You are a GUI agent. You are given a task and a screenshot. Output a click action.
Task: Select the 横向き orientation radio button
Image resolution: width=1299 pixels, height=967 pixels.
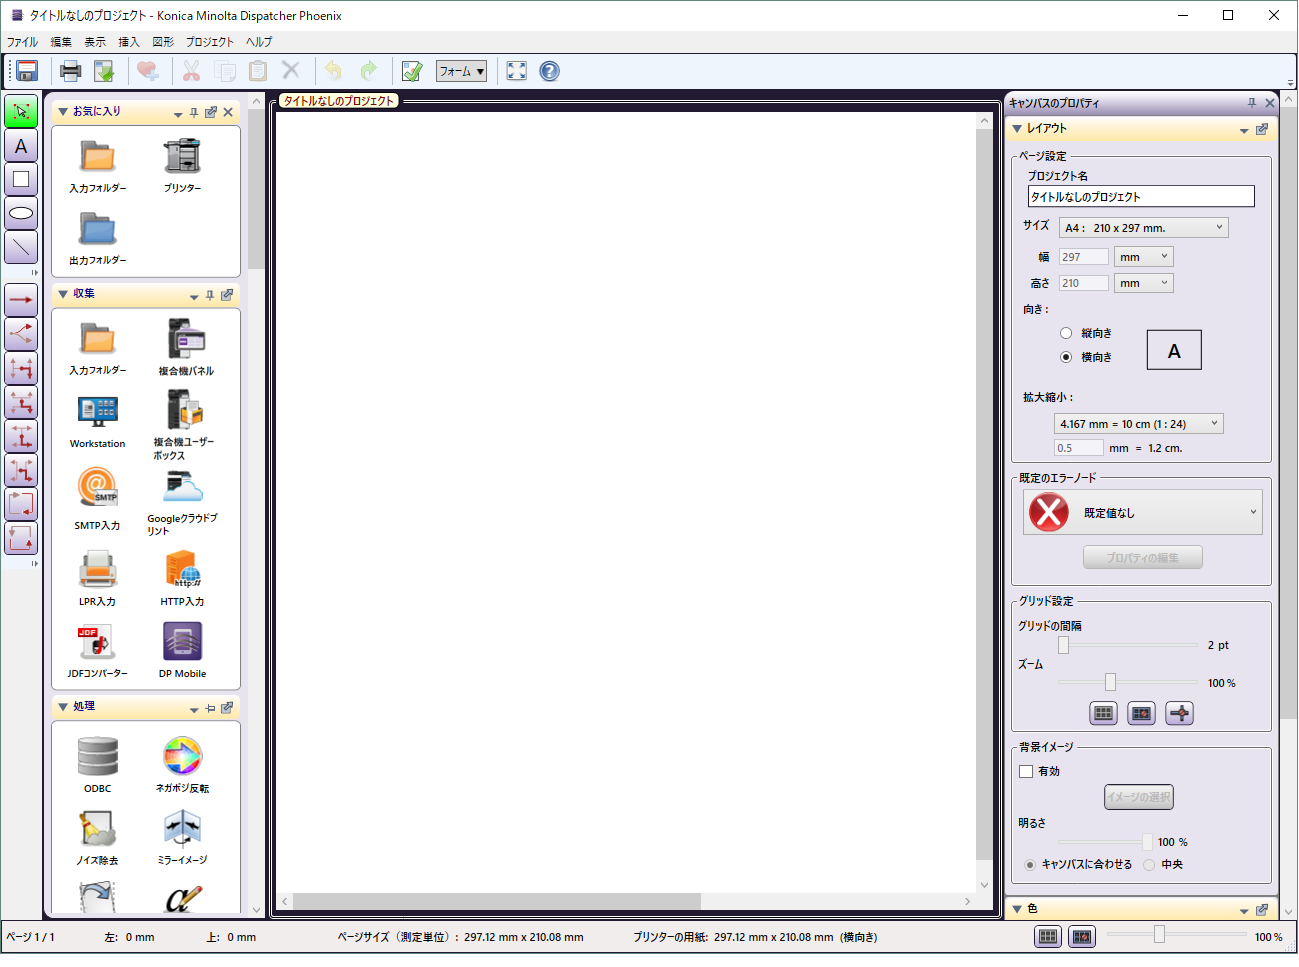coord(1066,357)
